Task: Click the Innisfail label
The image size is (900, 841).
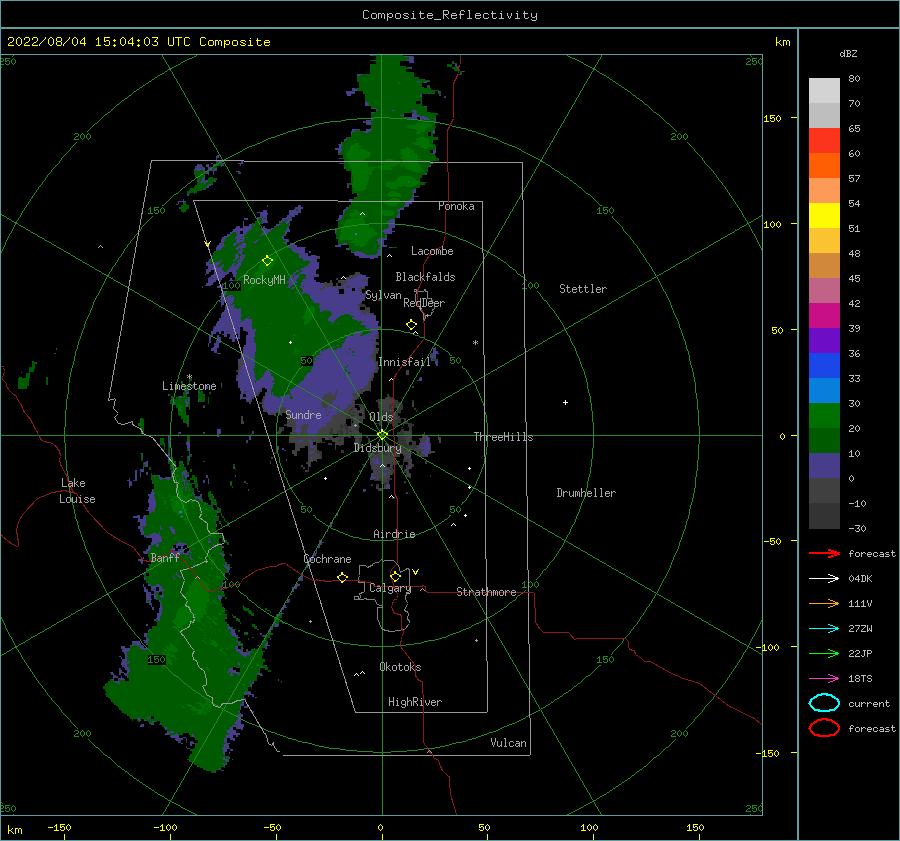Action: pyautogui.click(x=404, y=362)
